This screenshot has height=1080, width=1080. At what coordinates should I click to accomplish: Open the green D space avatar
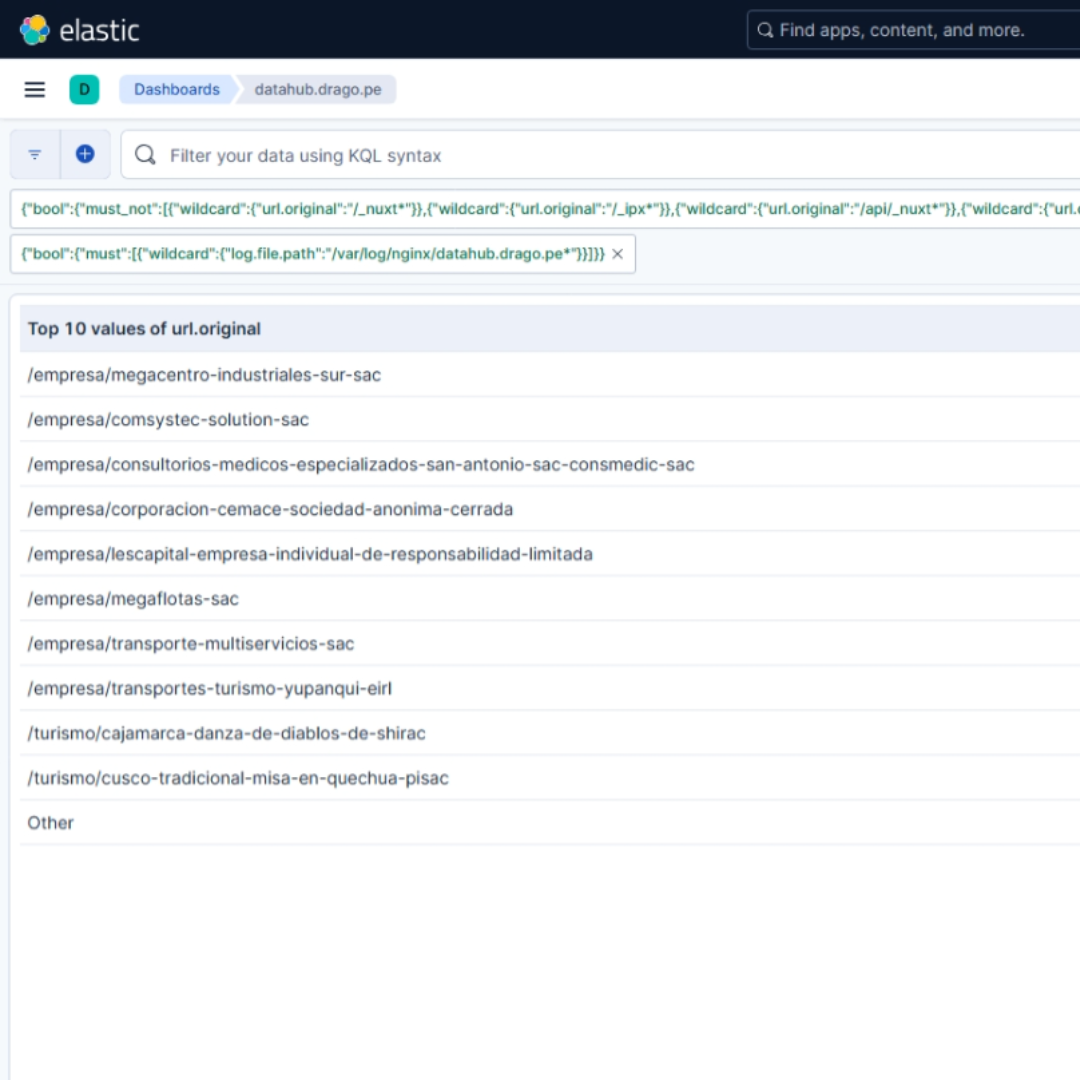click(84, 90)
